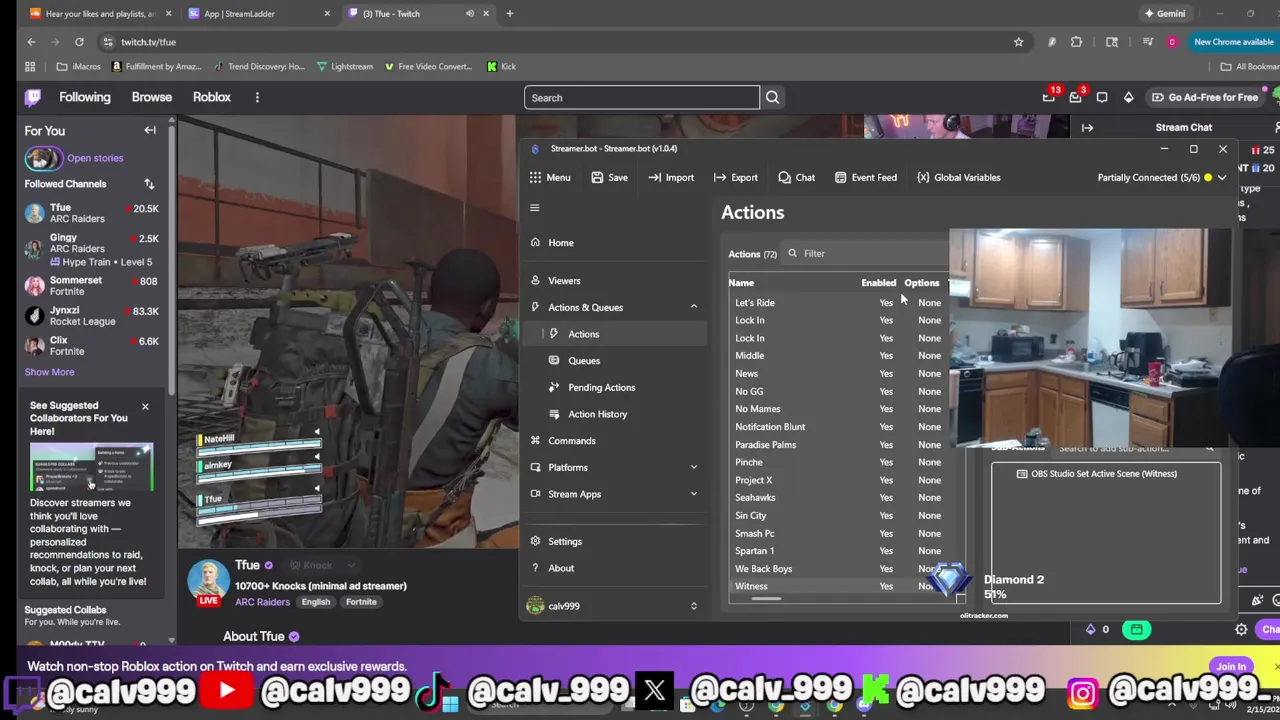Open Browse page on Twitch
1280x720 pixels.
point(152,97)
